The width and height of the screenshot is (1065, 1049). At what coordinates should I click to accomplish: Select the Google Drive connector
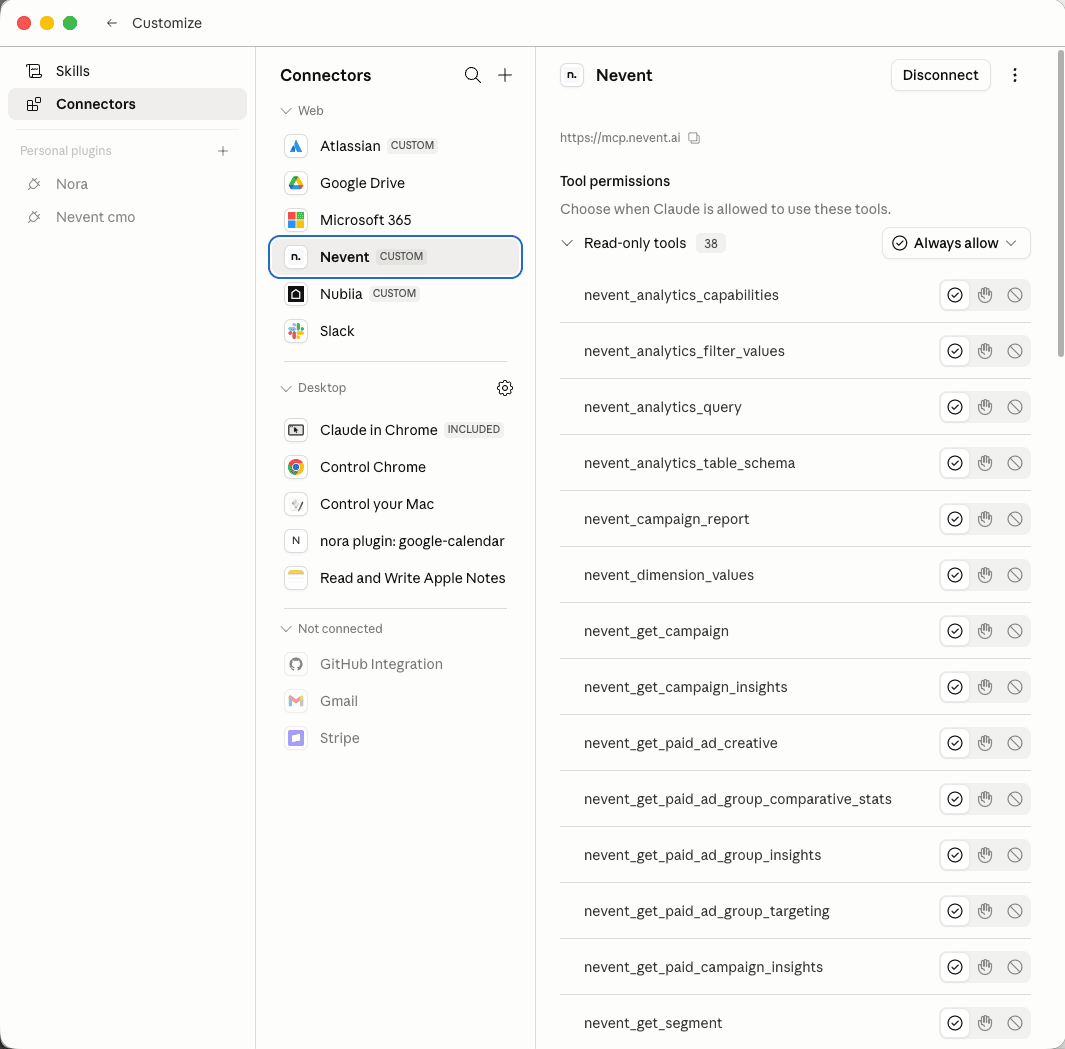pyautogui.click(x=395, y=183)
